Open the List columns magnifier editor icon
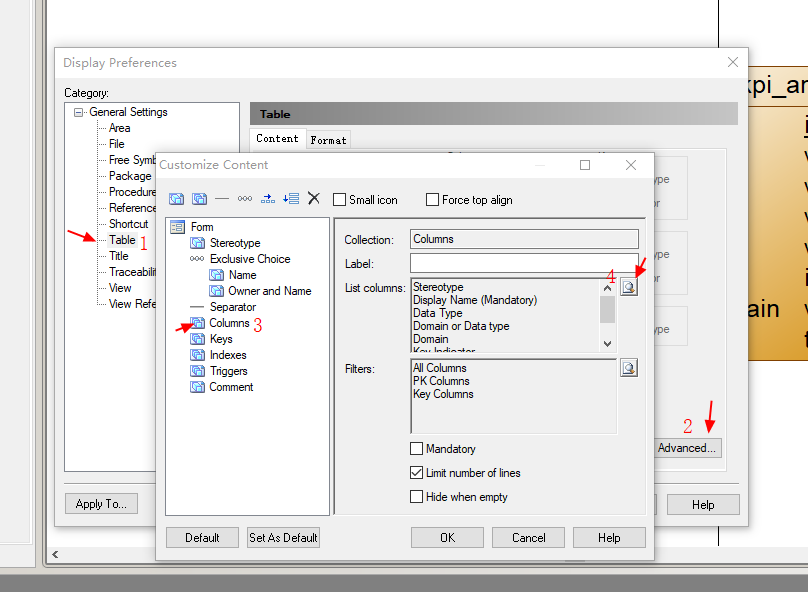 (x=629, y=285)
